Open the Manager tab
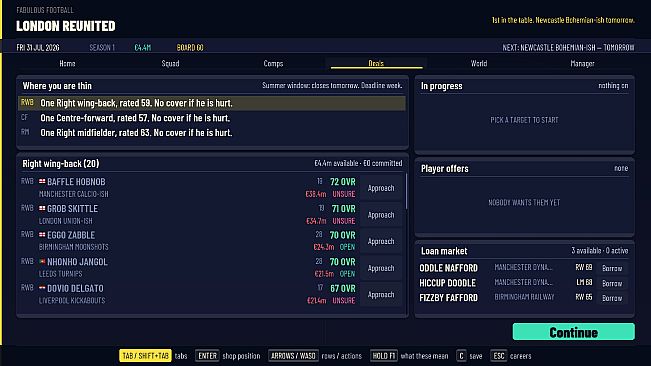Viewport: 651px width, 366px height. pyautogui.click(x=582, y=63)
